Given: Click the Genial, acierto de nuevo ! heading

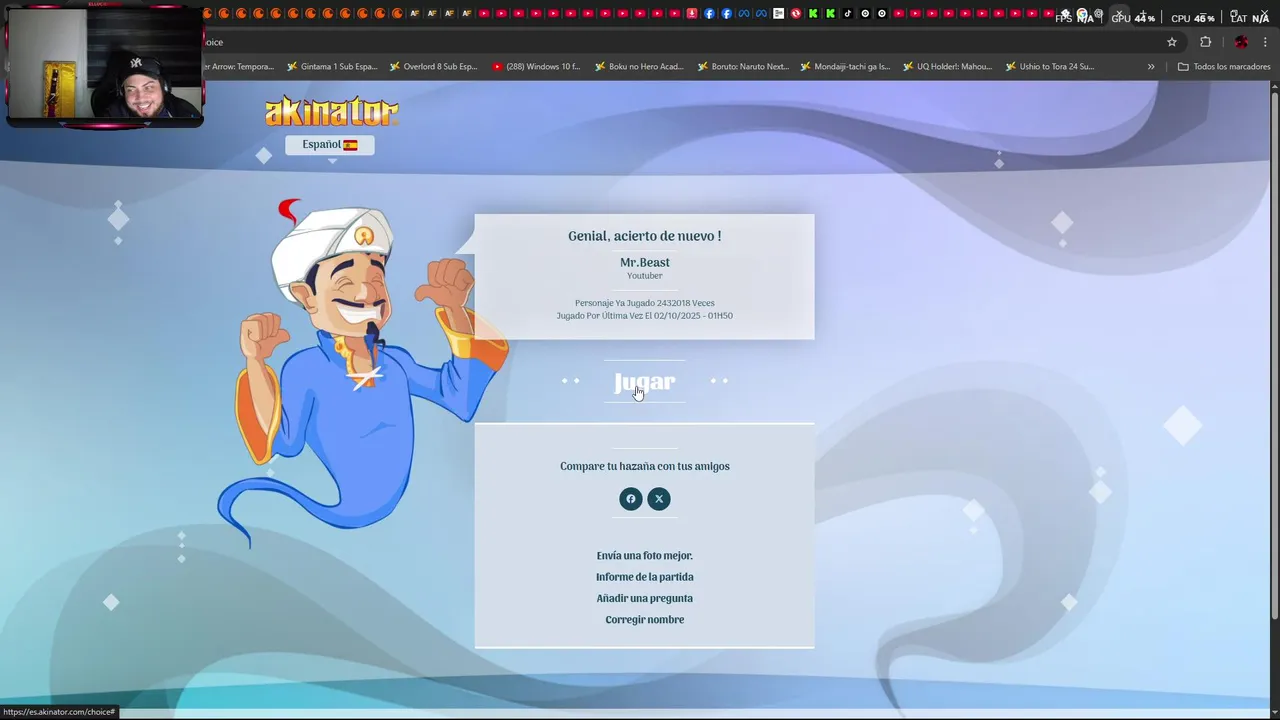Looking at the screenshot, I should [x=645, y=236].
